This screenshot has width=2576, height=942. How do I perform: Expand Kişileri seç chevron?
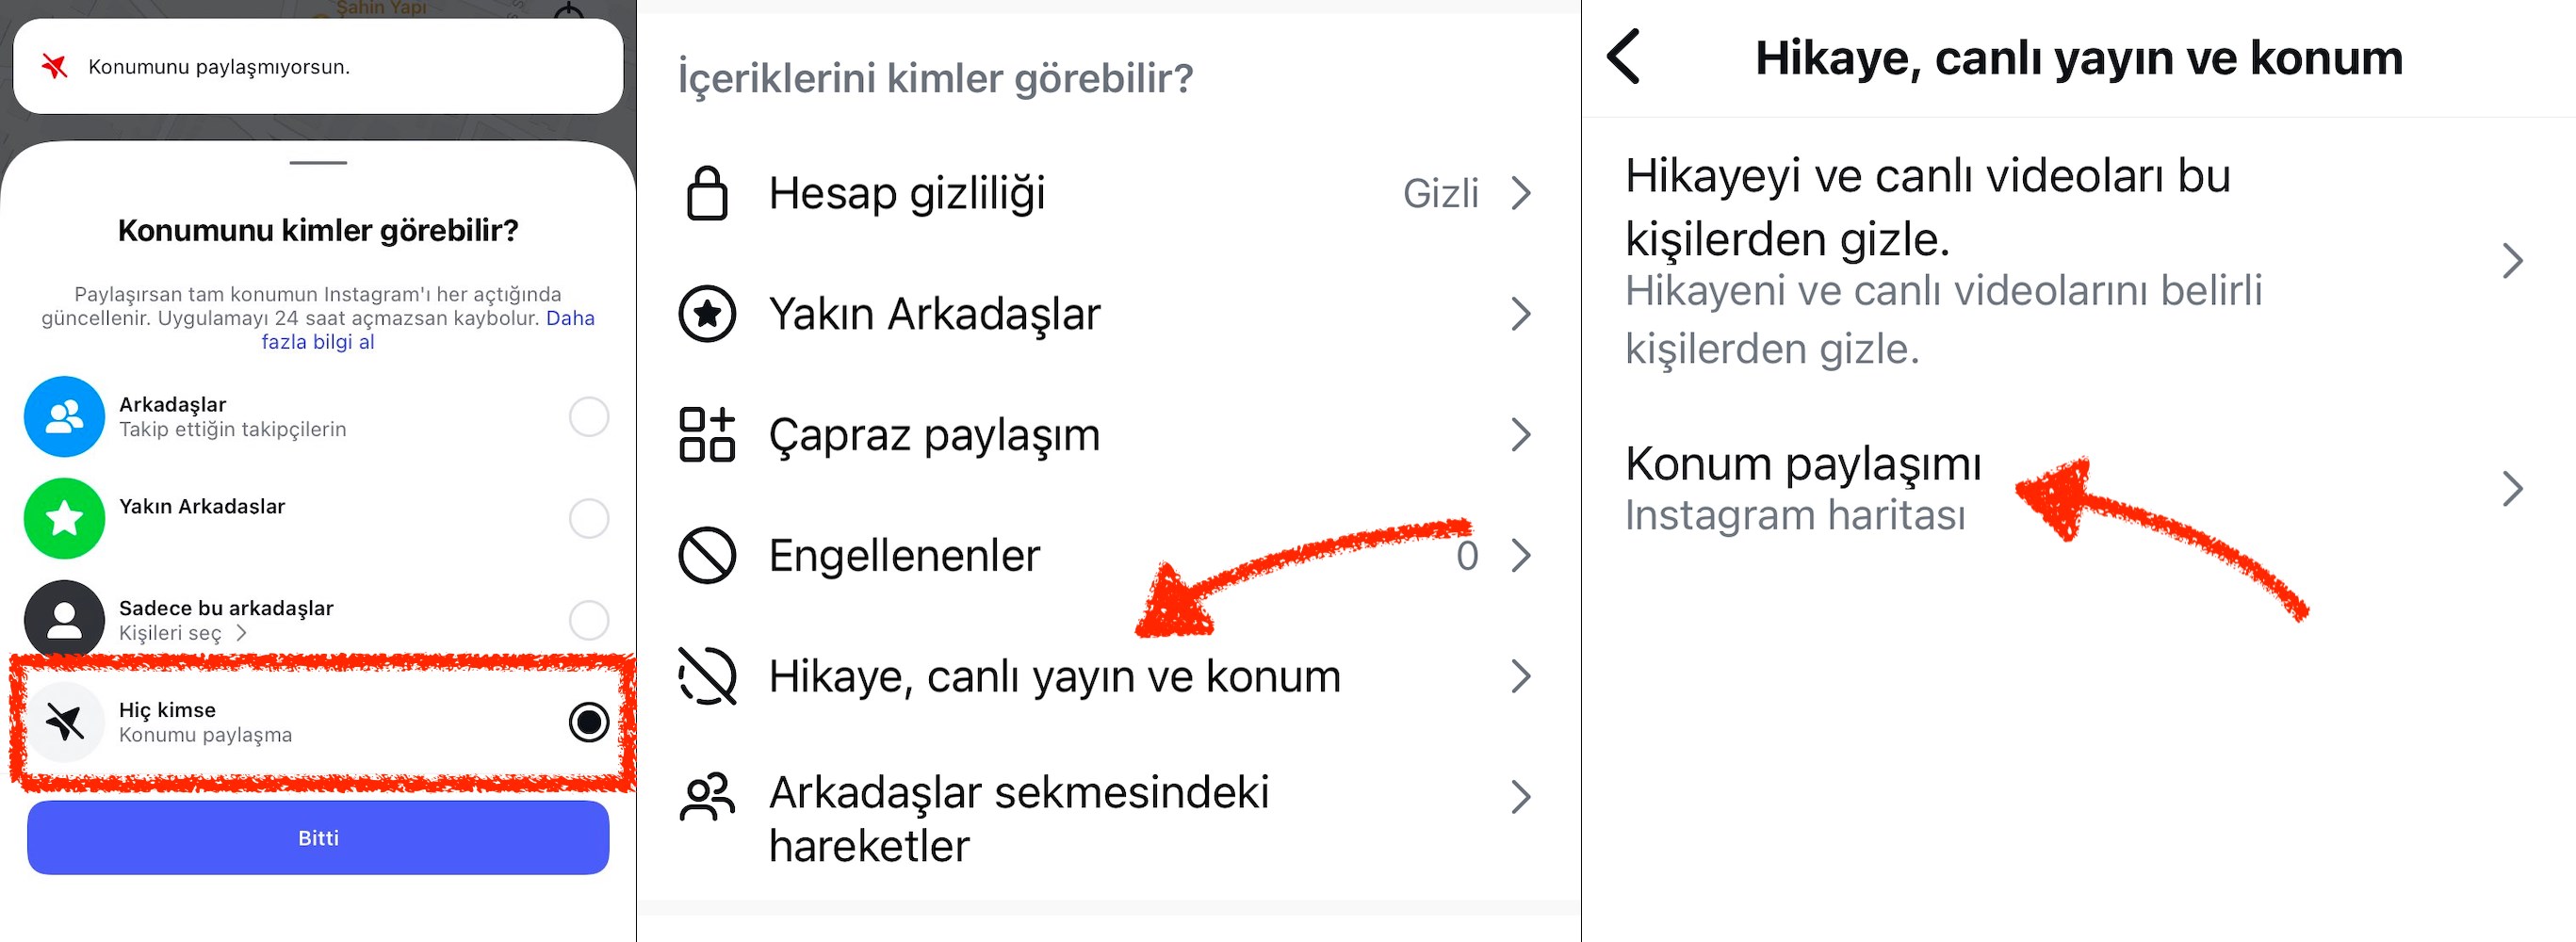(241, 633)
